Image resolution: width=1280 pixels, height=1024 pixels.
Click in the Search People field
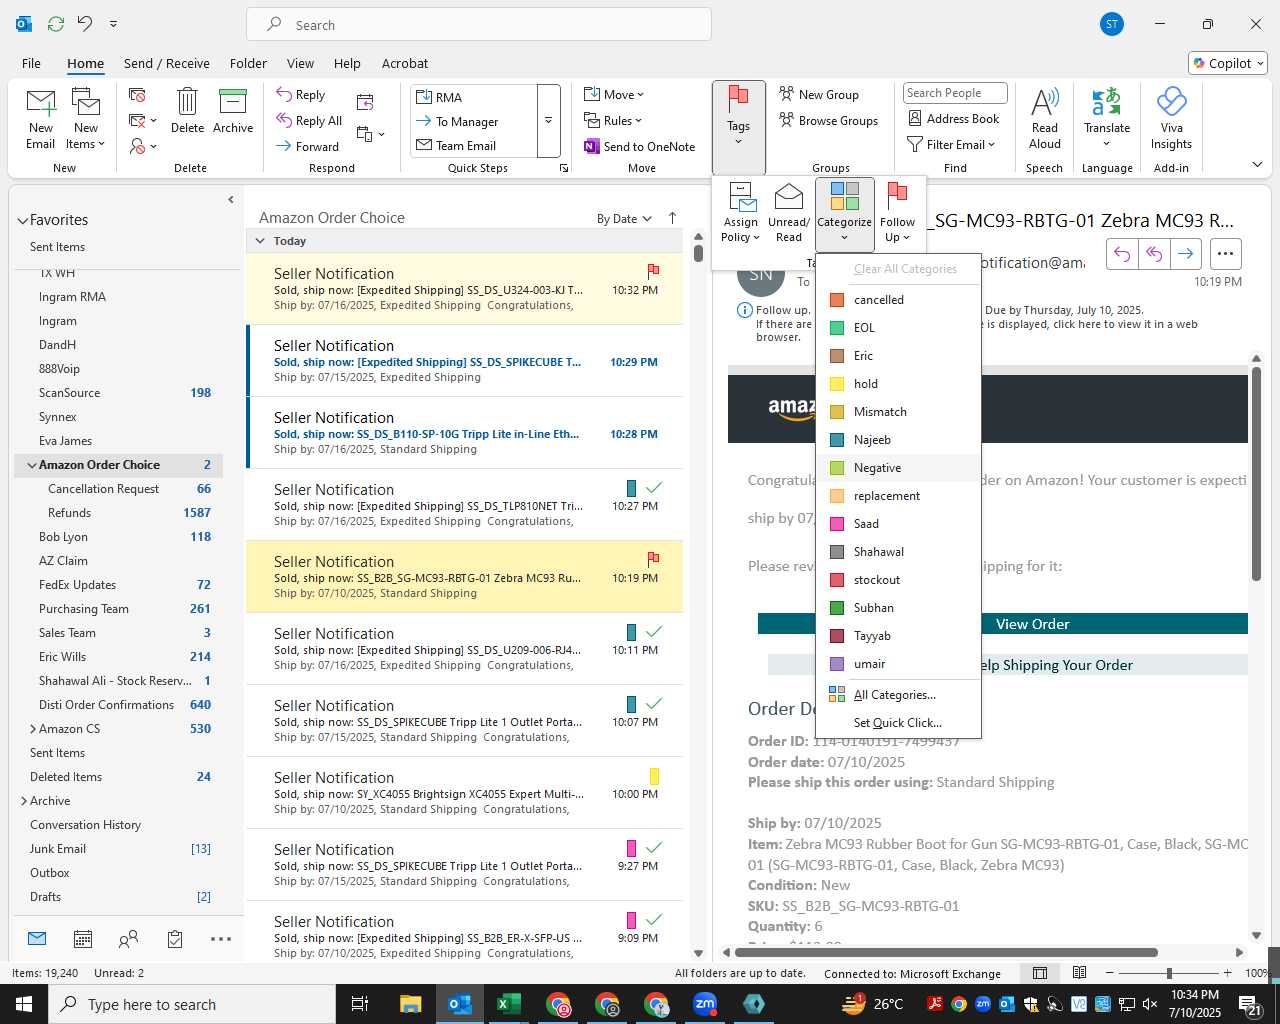point(954,93)
